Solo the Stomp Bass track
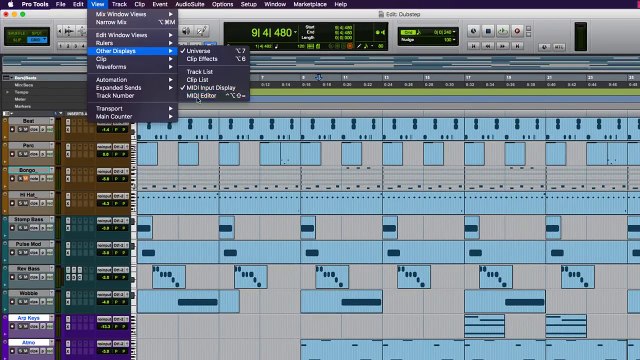The width and height of the screenshot is (640, 360). [20, 228]
